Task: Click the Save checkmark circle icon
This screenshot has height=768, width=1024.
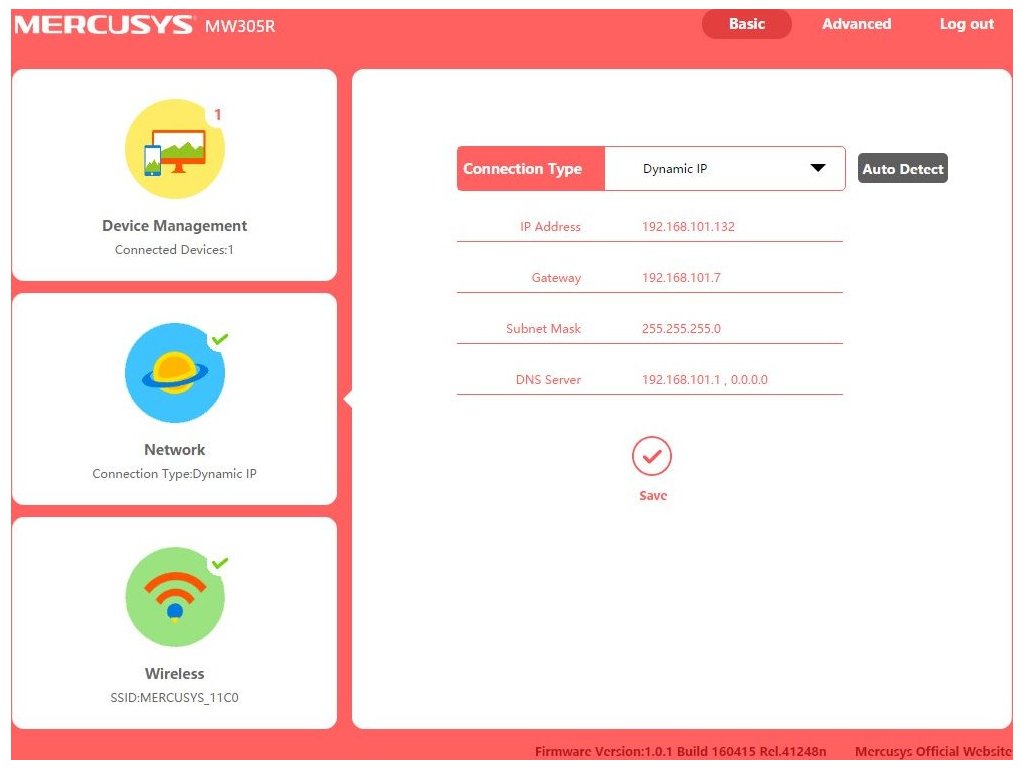Action: (x=652, y=456)
